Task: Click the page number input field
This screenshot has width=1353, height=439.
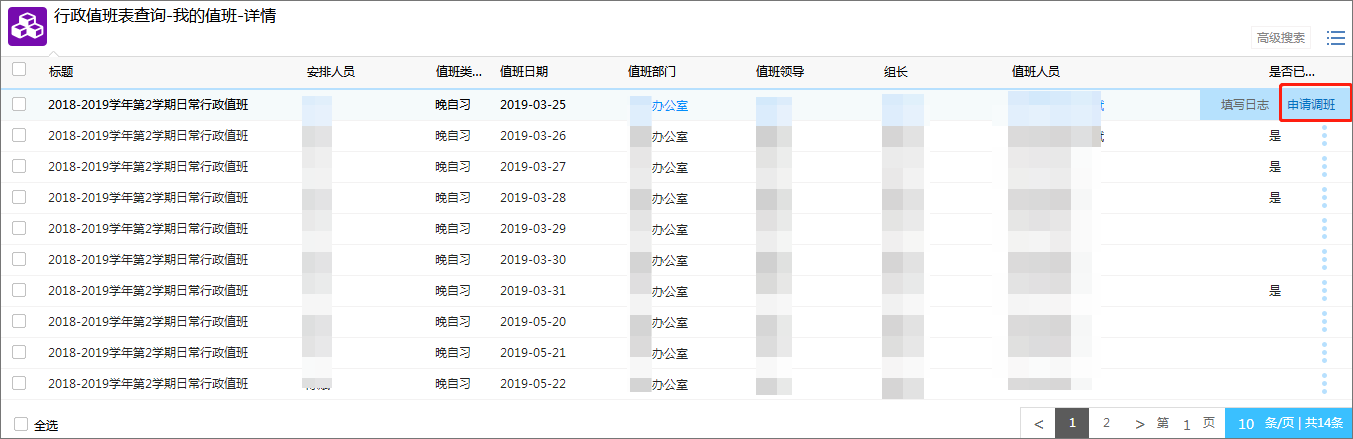Action: [1186, 424]
